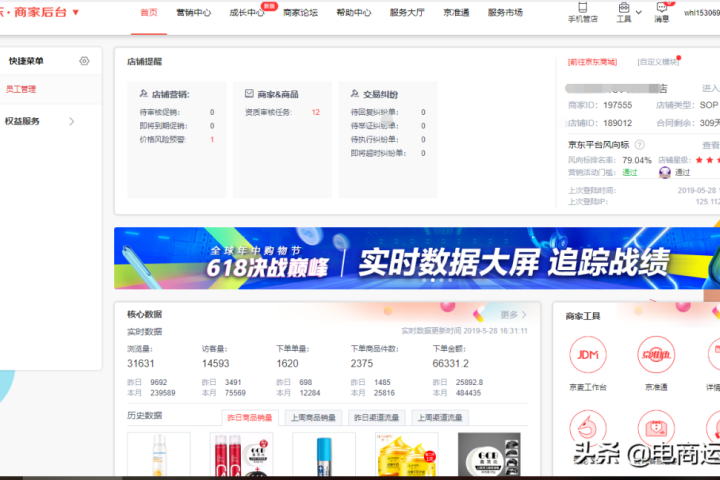The image size is (720, 480).
Task: Open the 帮助中心 menu
Action: (x=354, y=12)
